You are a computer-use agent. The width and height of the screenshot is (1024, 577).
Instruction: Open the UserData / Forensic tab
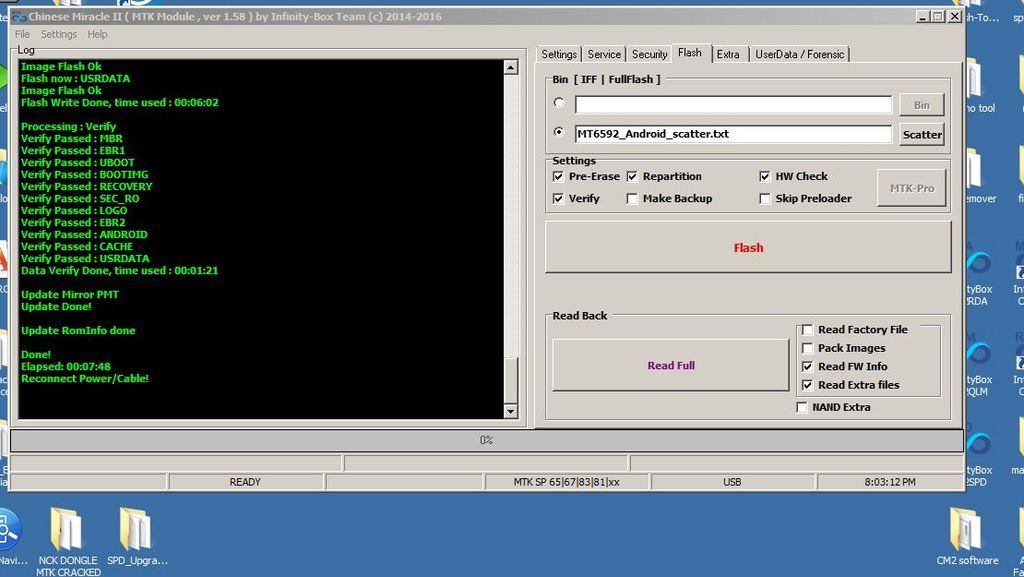click(799, 54)
